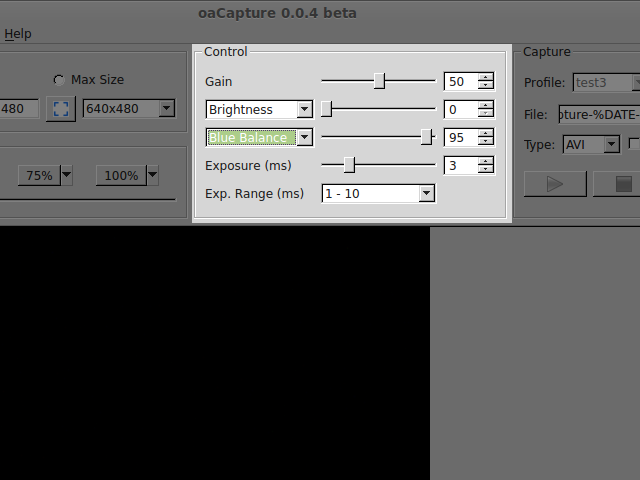Open the Brightness control dropdown

[260, 109]
